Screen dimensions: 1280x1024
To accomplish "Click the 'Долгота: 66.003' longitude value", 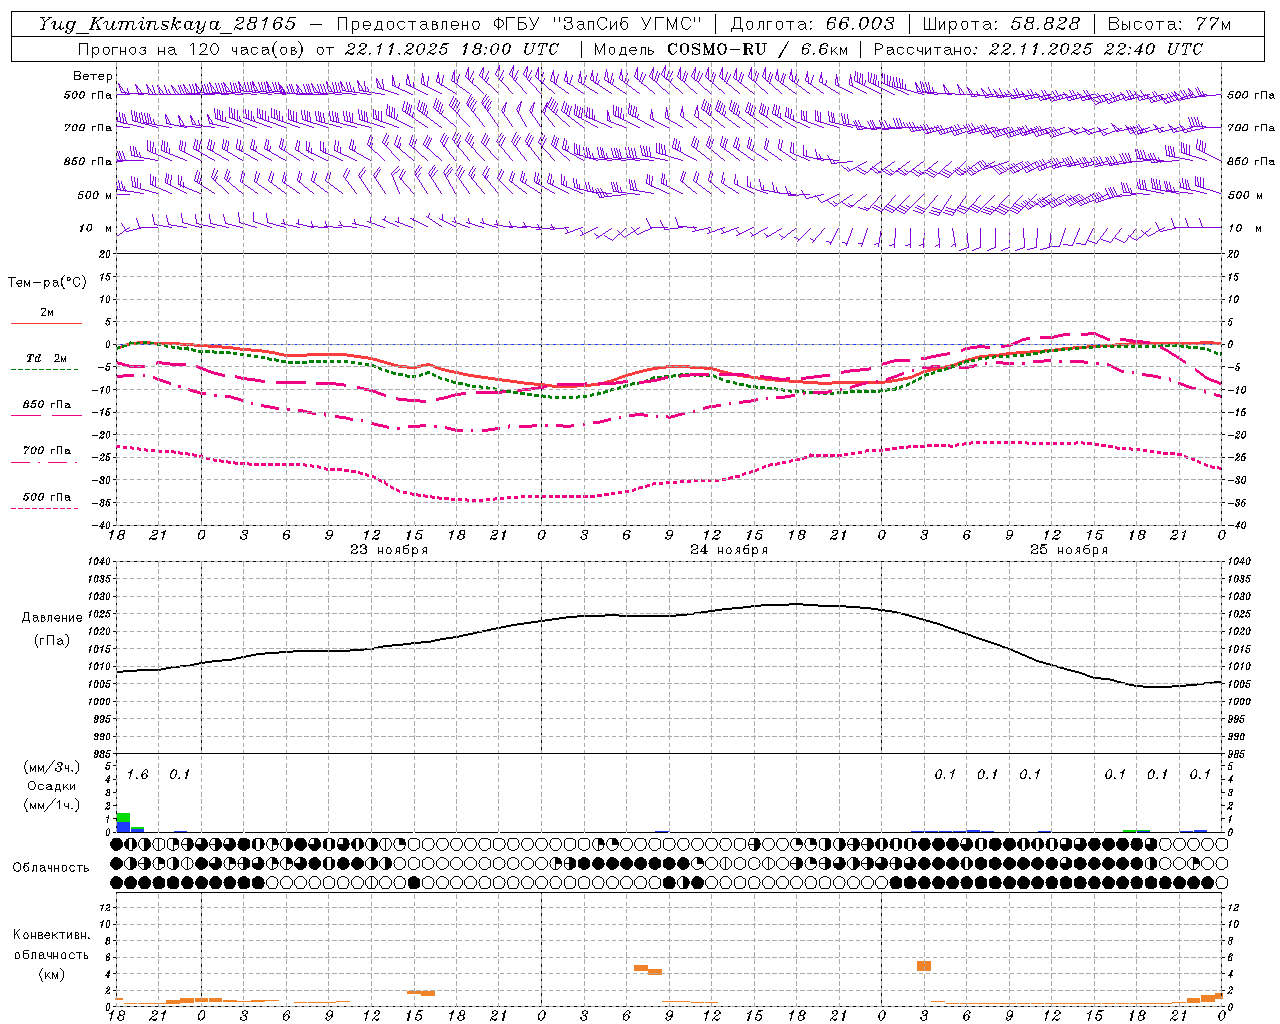I will [813, 24].
